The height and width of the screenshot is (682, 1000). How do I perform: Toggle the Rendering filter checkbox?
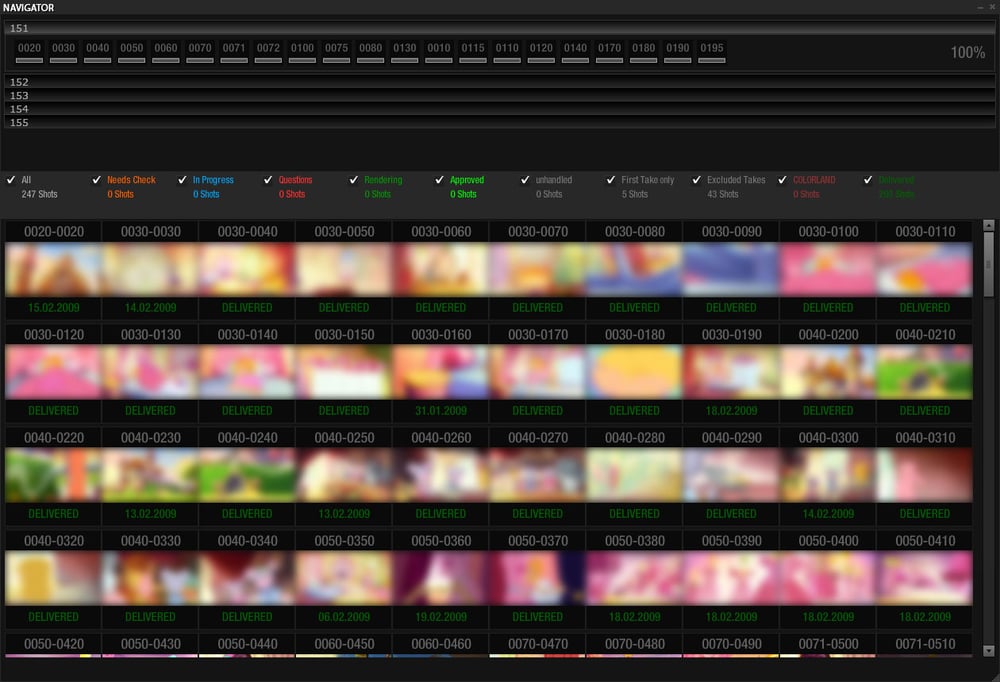coord(353,180)
